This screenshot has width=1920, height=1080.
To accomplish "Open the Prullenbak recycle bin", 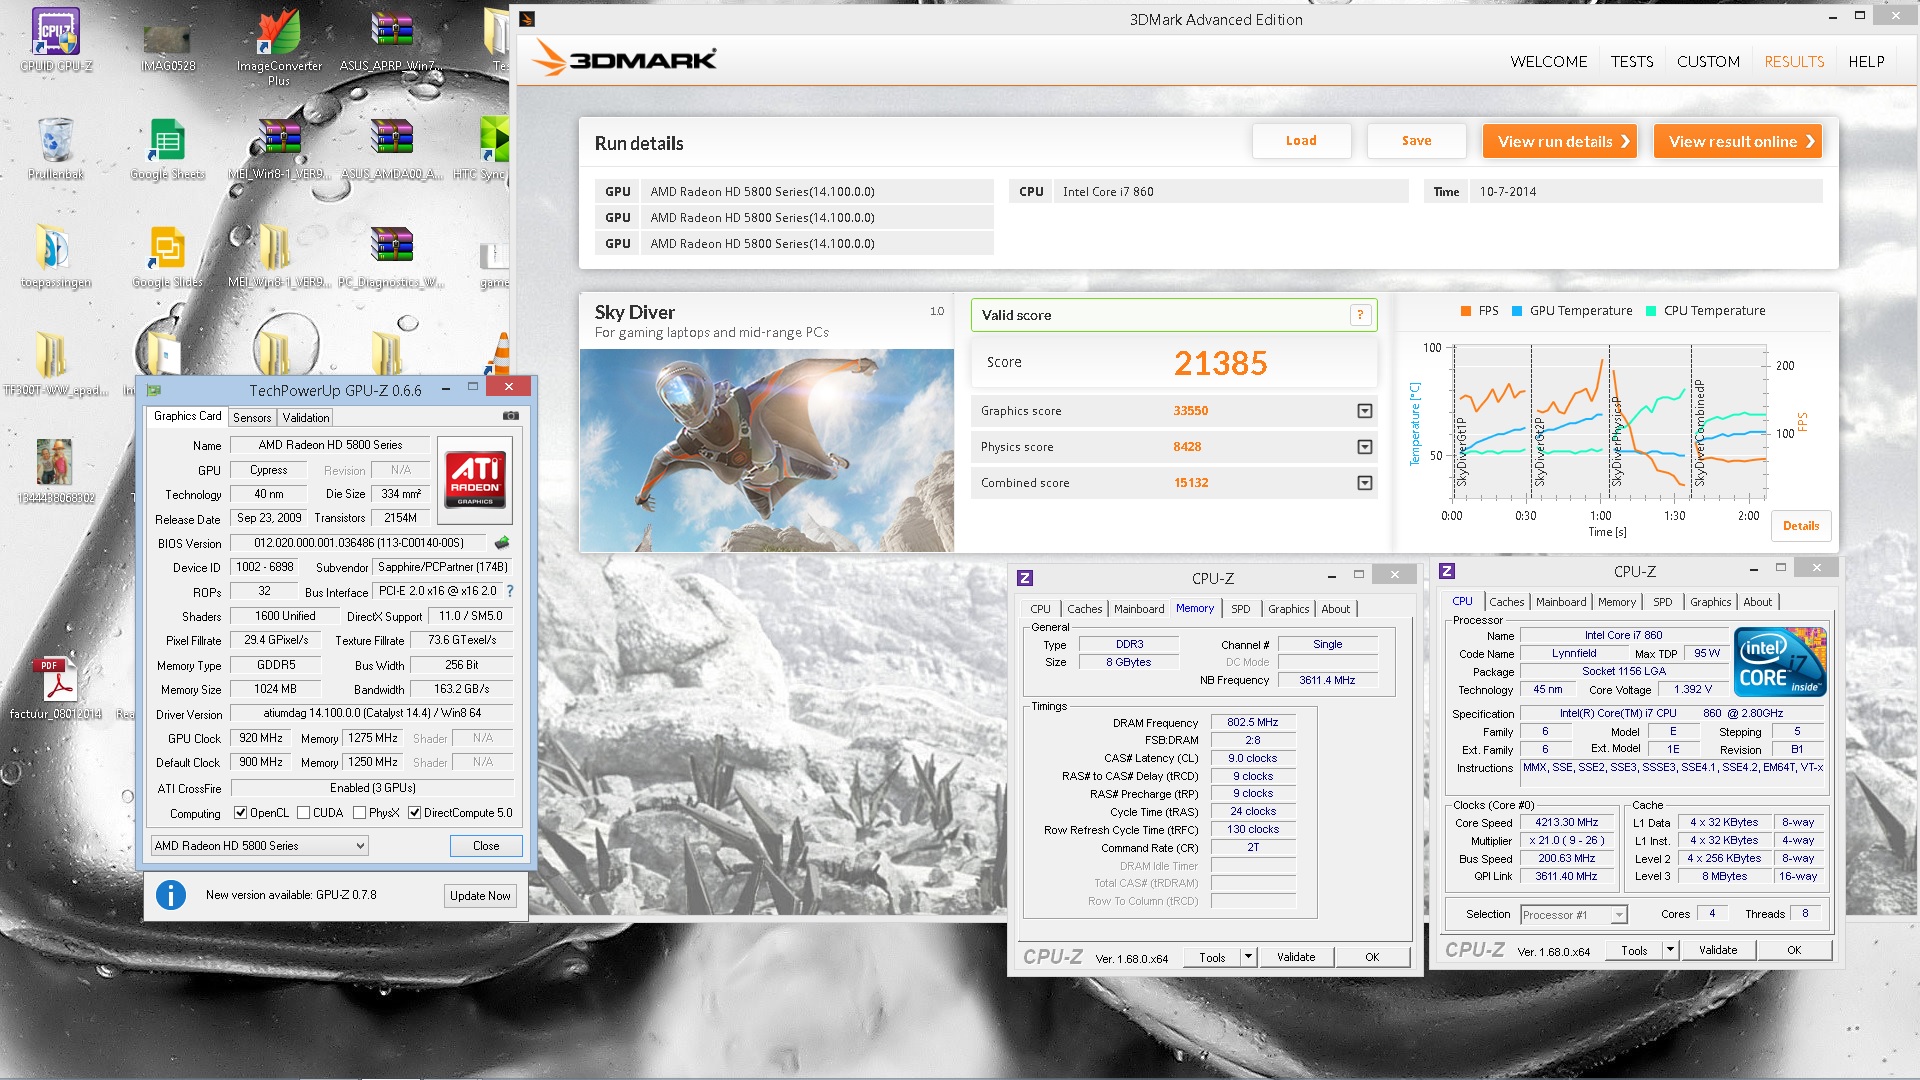I will coord(55,148).
